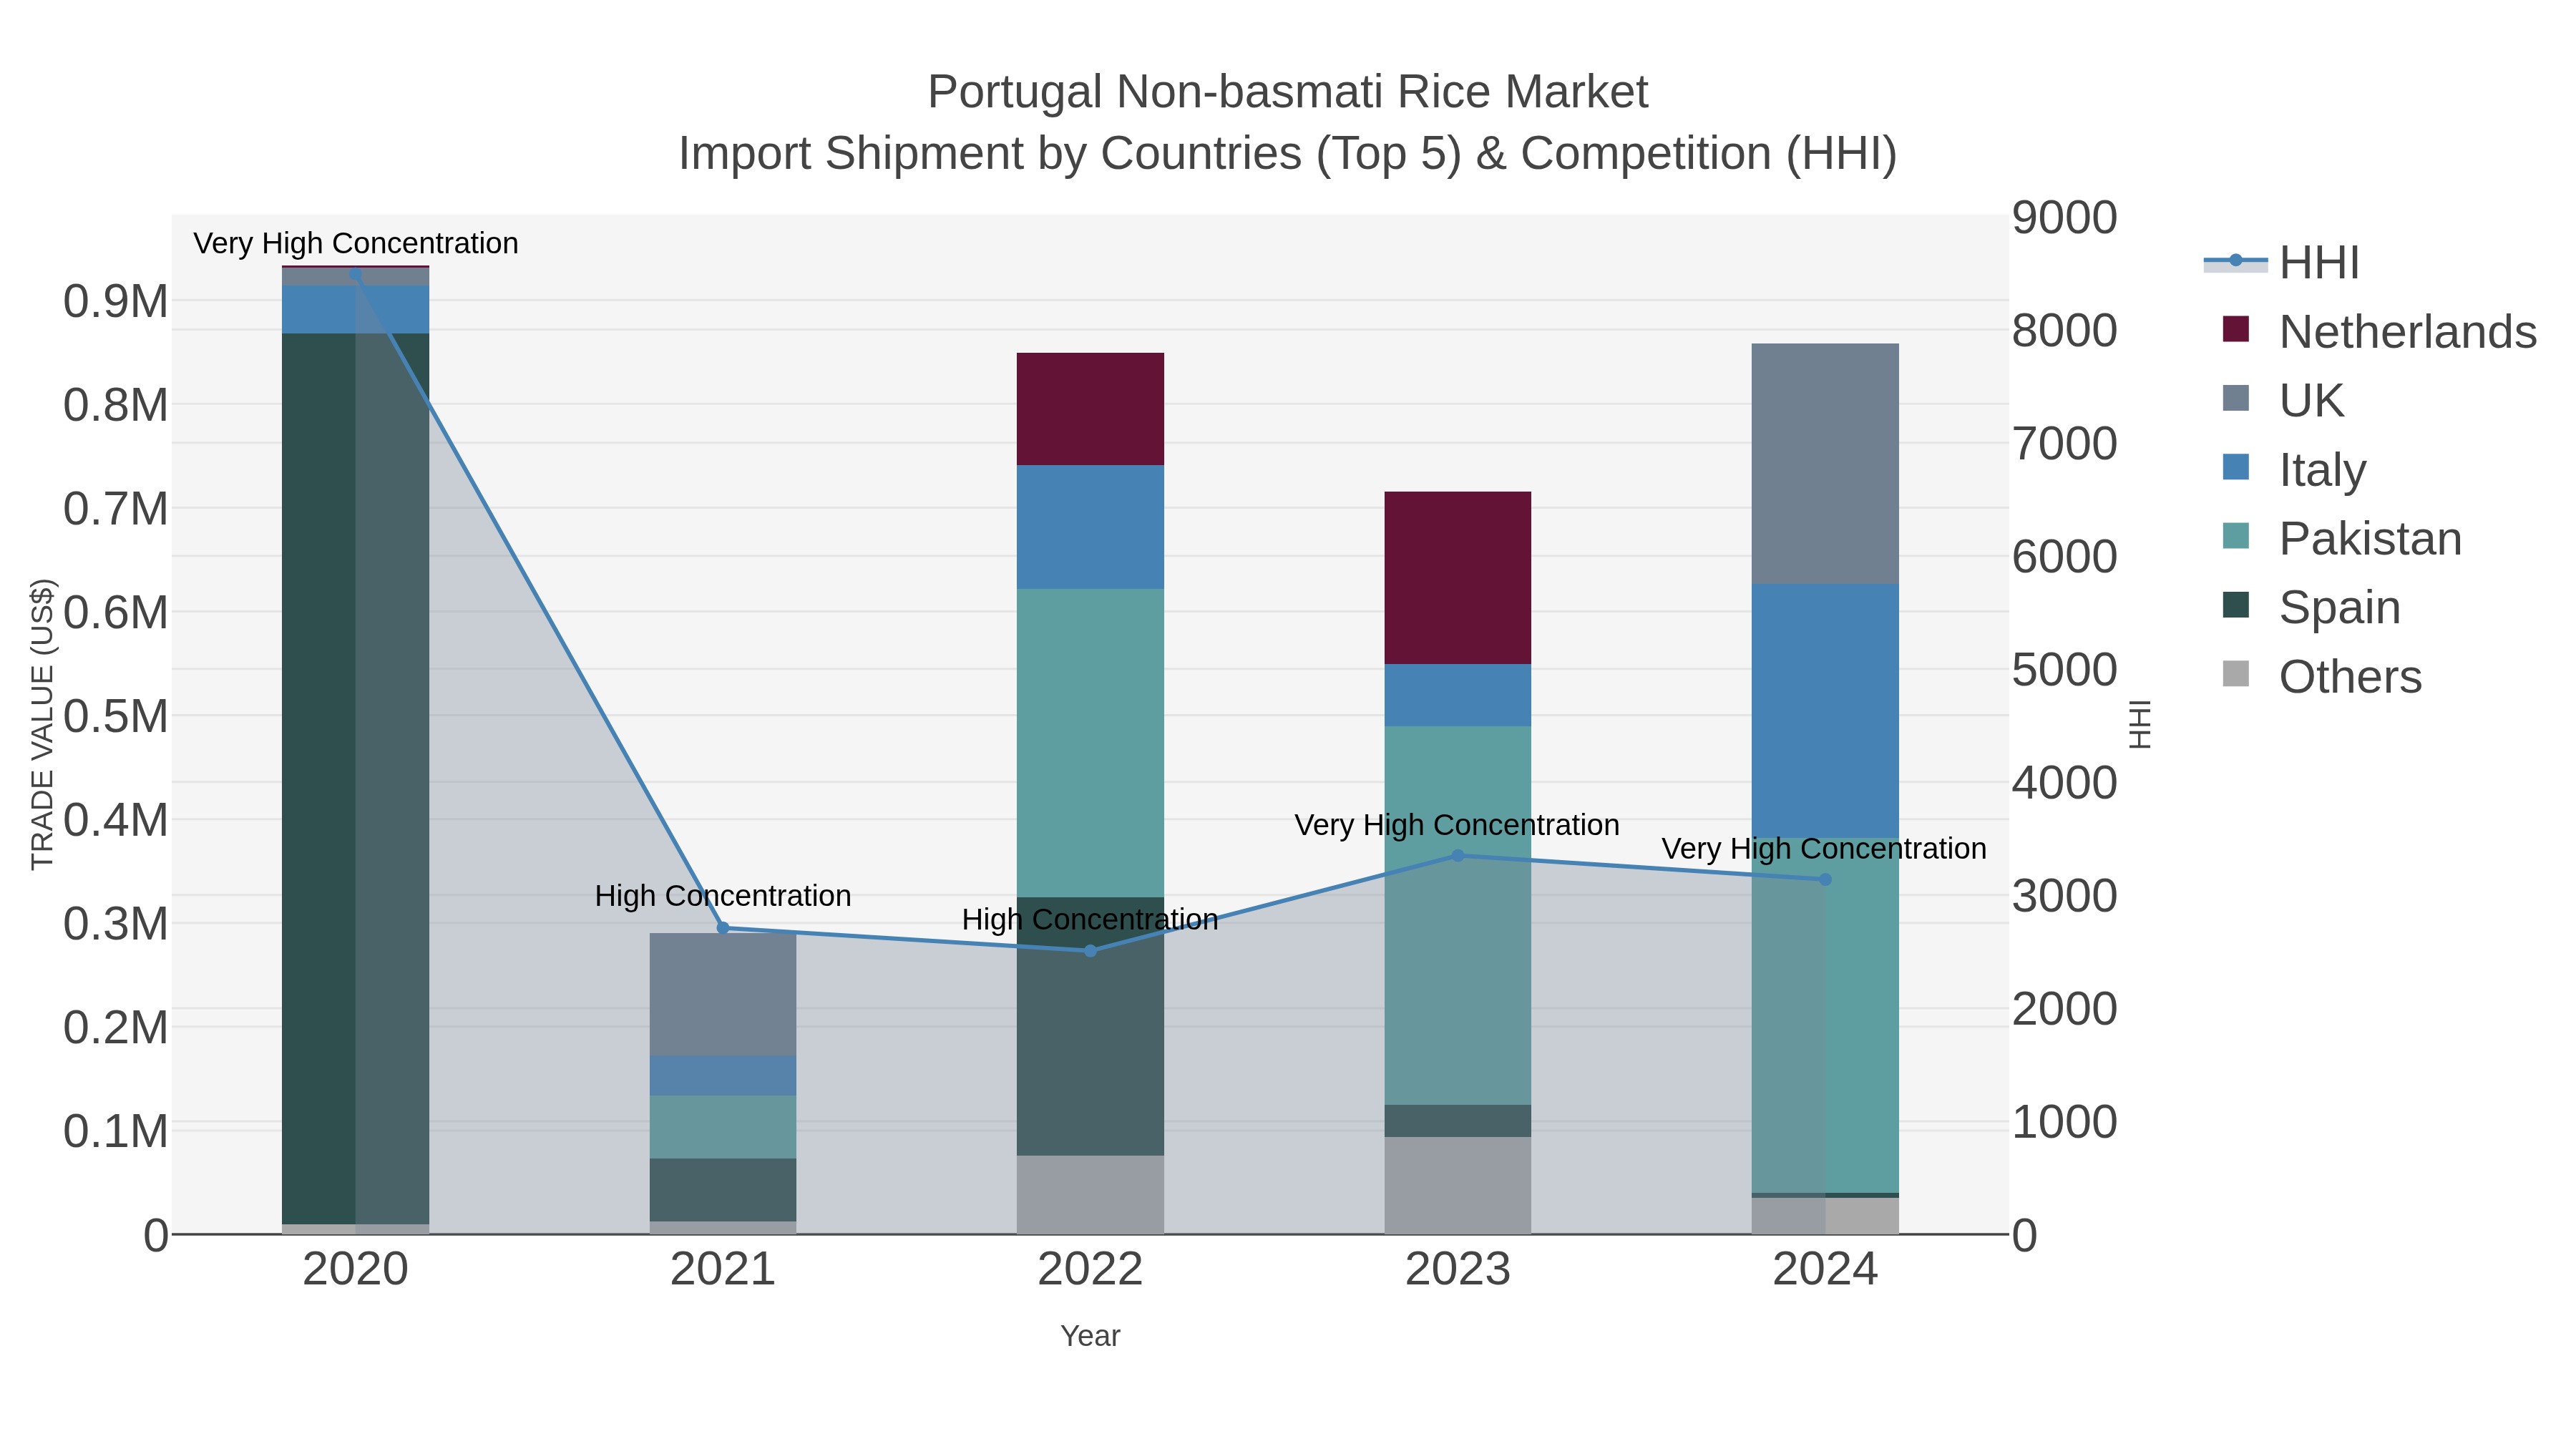Viewport: 2576px width, 1449px height.
Task: Click the UK segment in 2021 bar
Action: (723, 995)
